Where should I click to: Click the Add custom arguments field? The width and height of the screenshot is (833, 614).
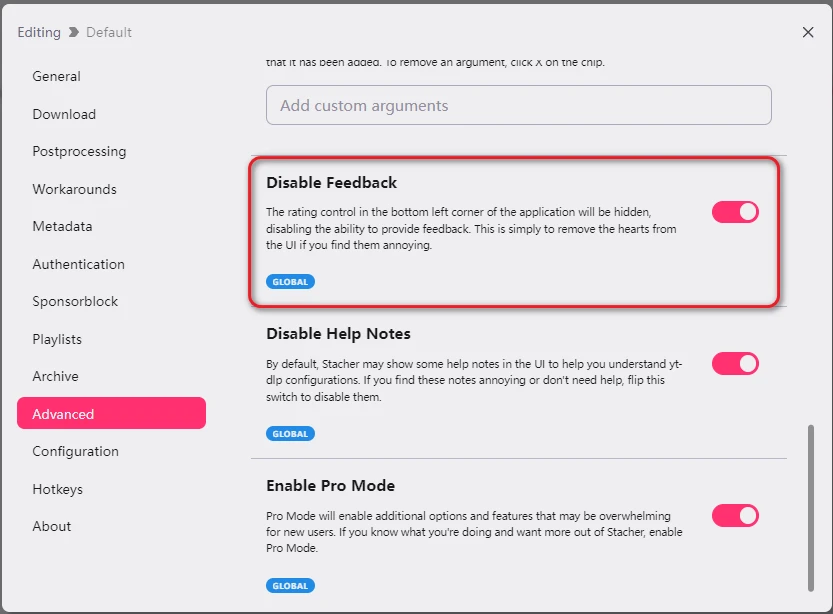click(518, 105)
